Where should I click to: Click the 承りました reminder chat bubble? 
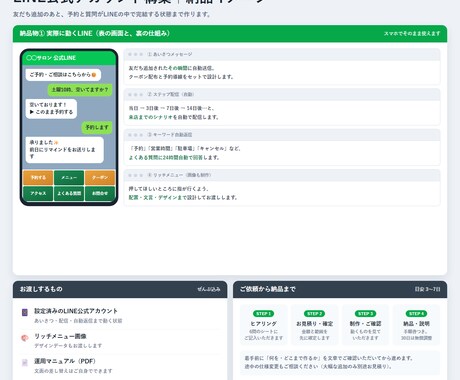65,149
